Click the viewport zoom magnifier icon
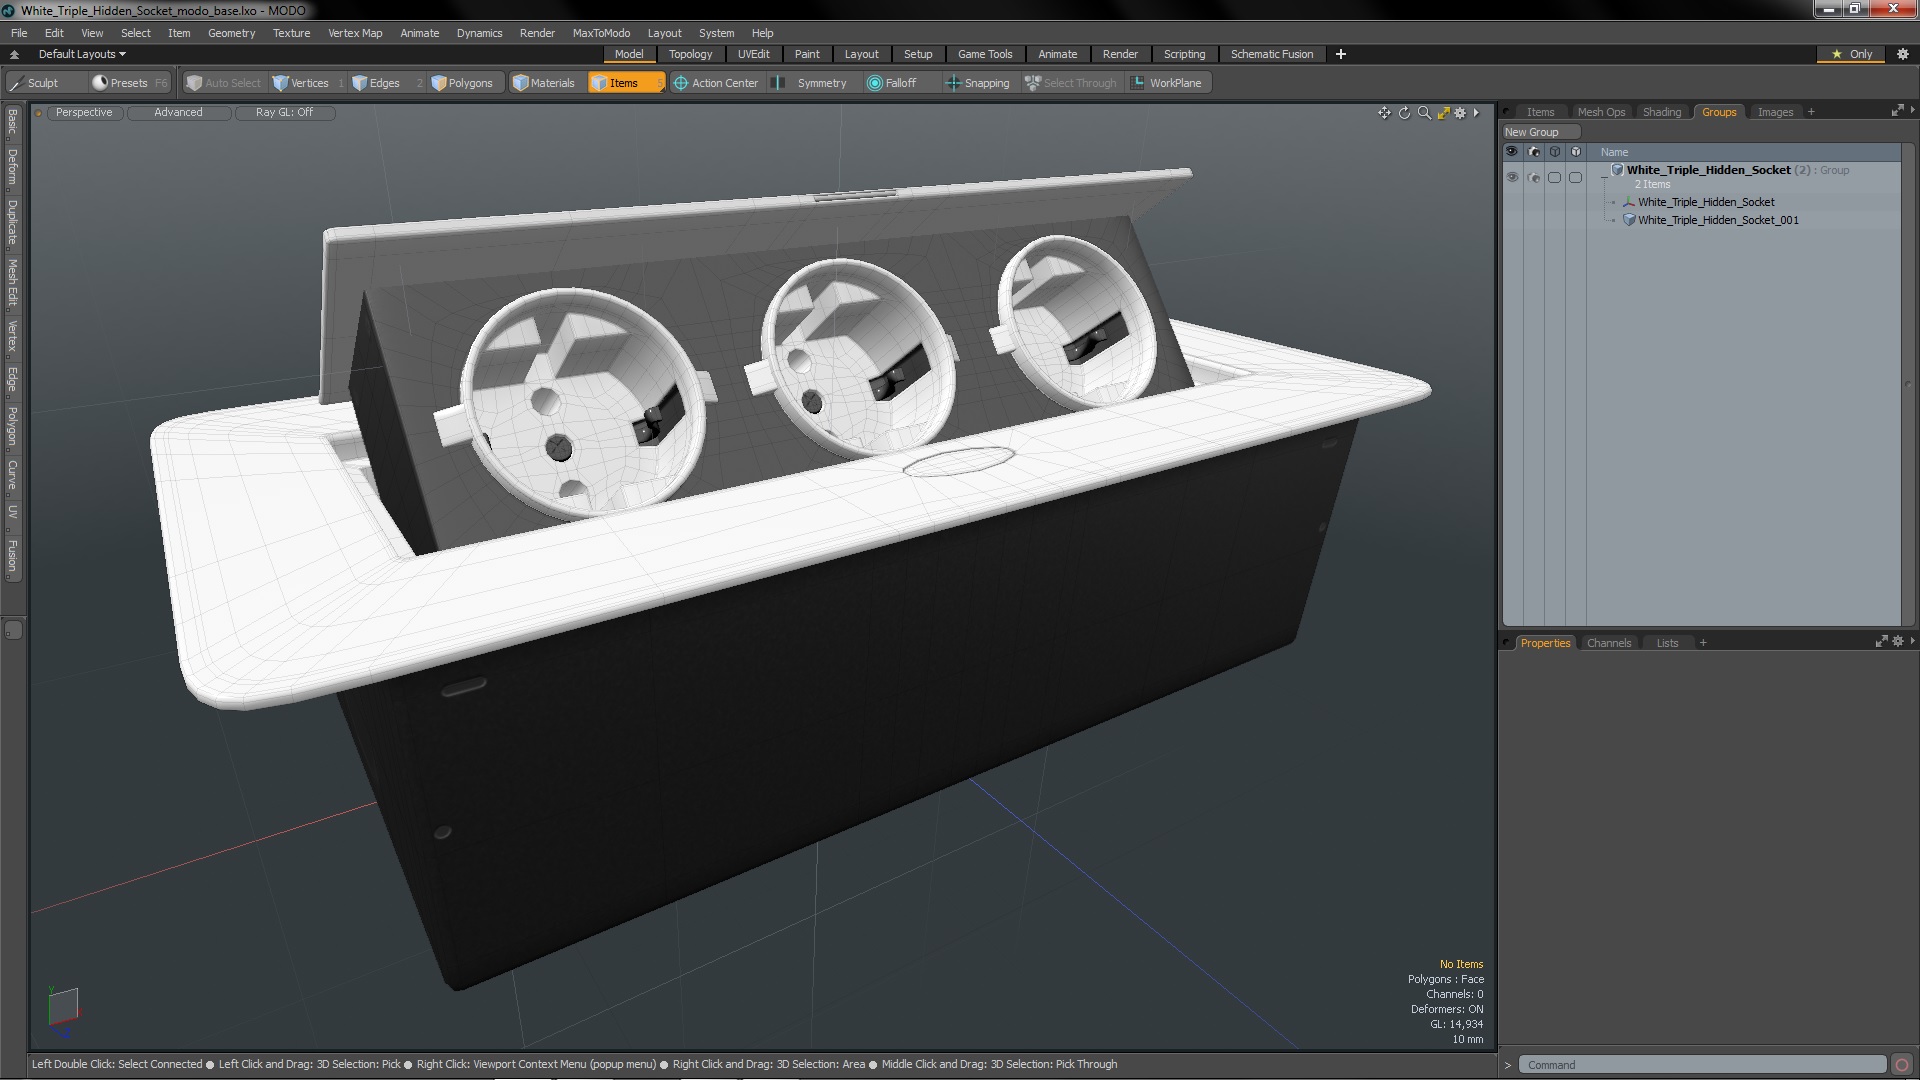 (1424, 113)
